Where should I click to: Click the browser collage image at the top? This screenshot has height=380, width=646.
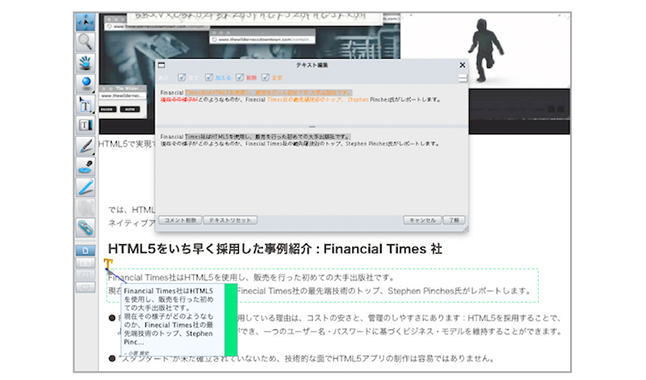coord(250,37)
